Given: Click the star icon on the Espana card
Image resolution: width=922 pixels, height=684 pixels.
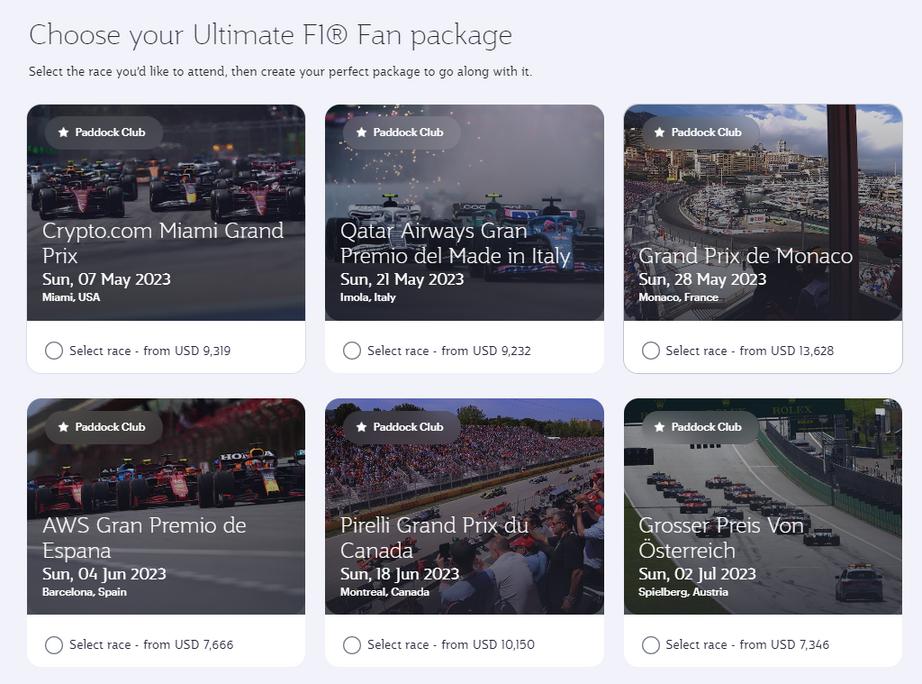Looking at the screenshot, I should coord(64,427).
